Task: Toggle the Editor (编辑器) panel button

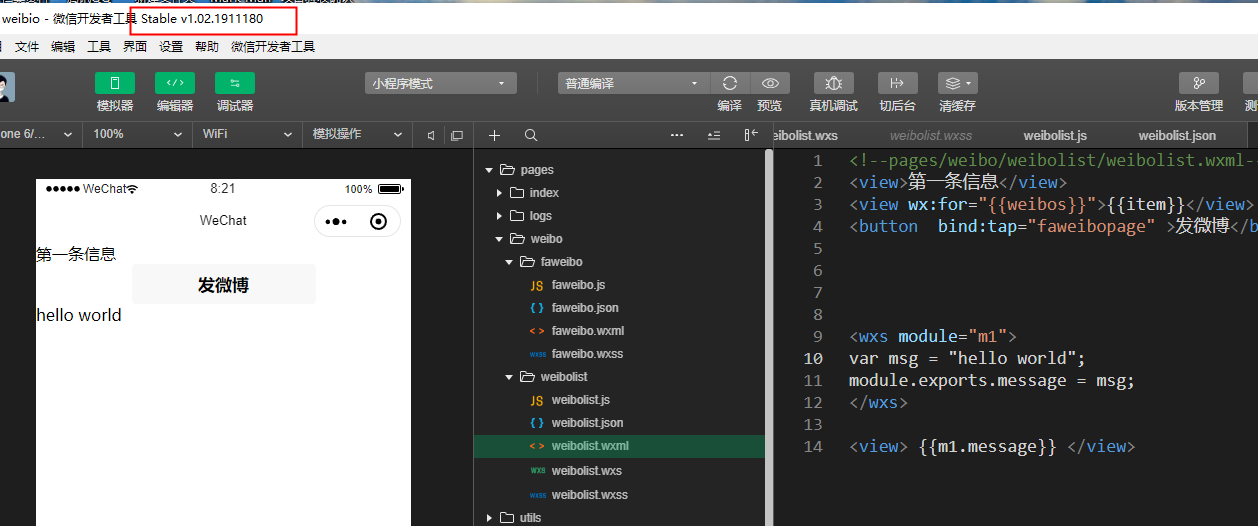Action: (x=175, y=84)
